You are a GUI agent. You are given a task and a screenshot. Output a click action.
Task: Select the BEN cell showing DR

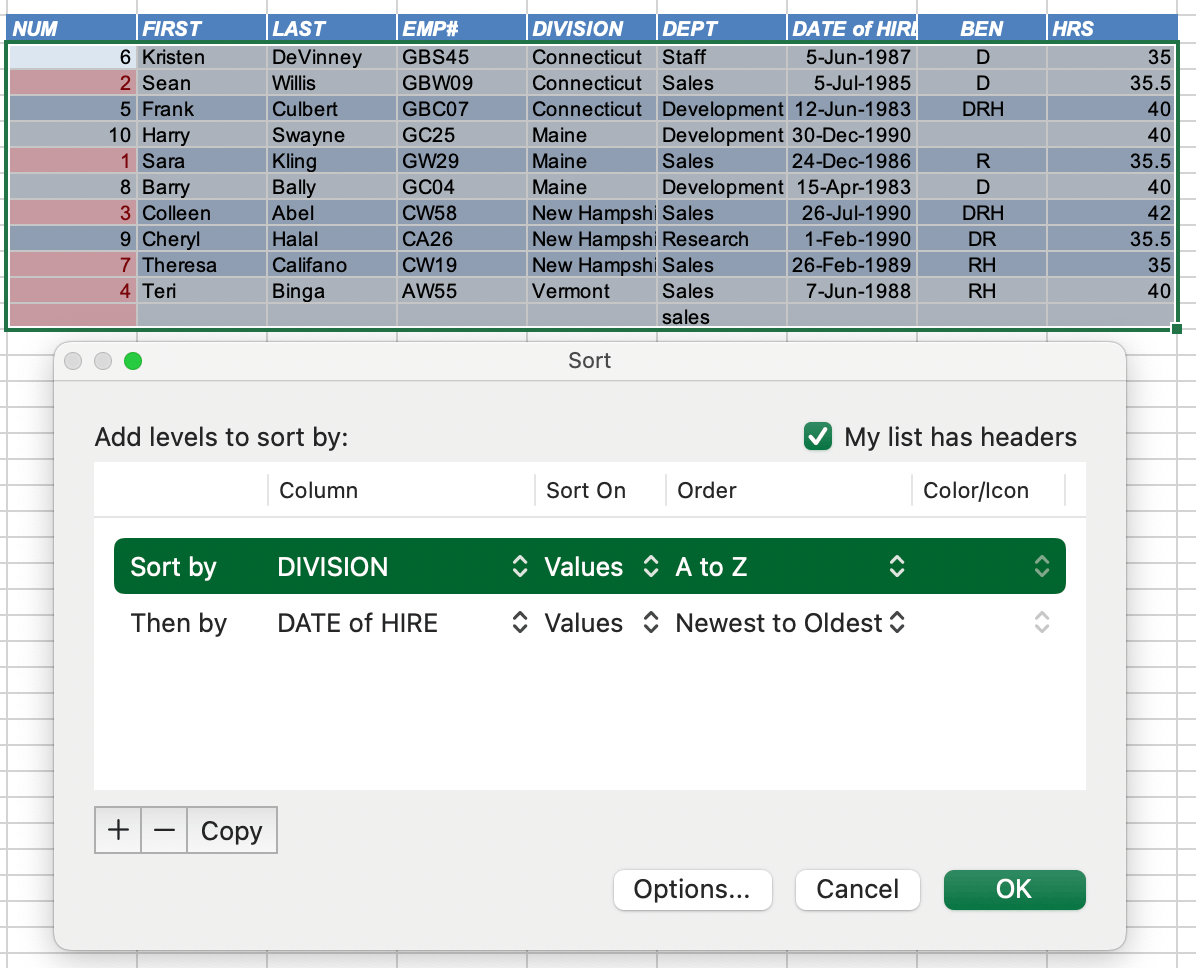coord(982,239)
